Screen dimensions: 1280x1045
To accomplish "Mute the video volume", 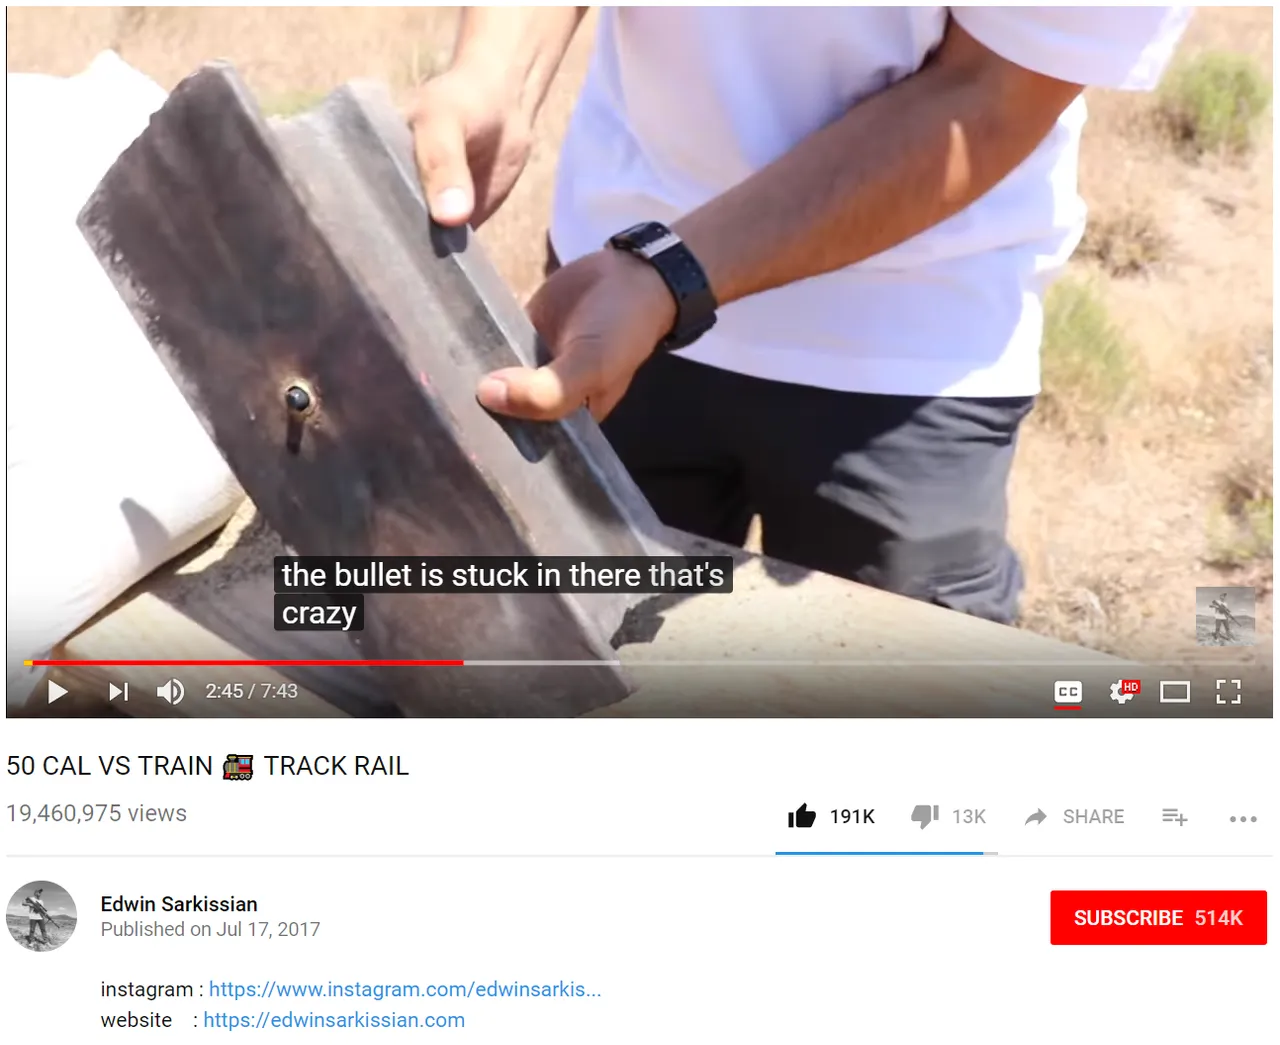I will pyautogui.click(x=170, y=691).
